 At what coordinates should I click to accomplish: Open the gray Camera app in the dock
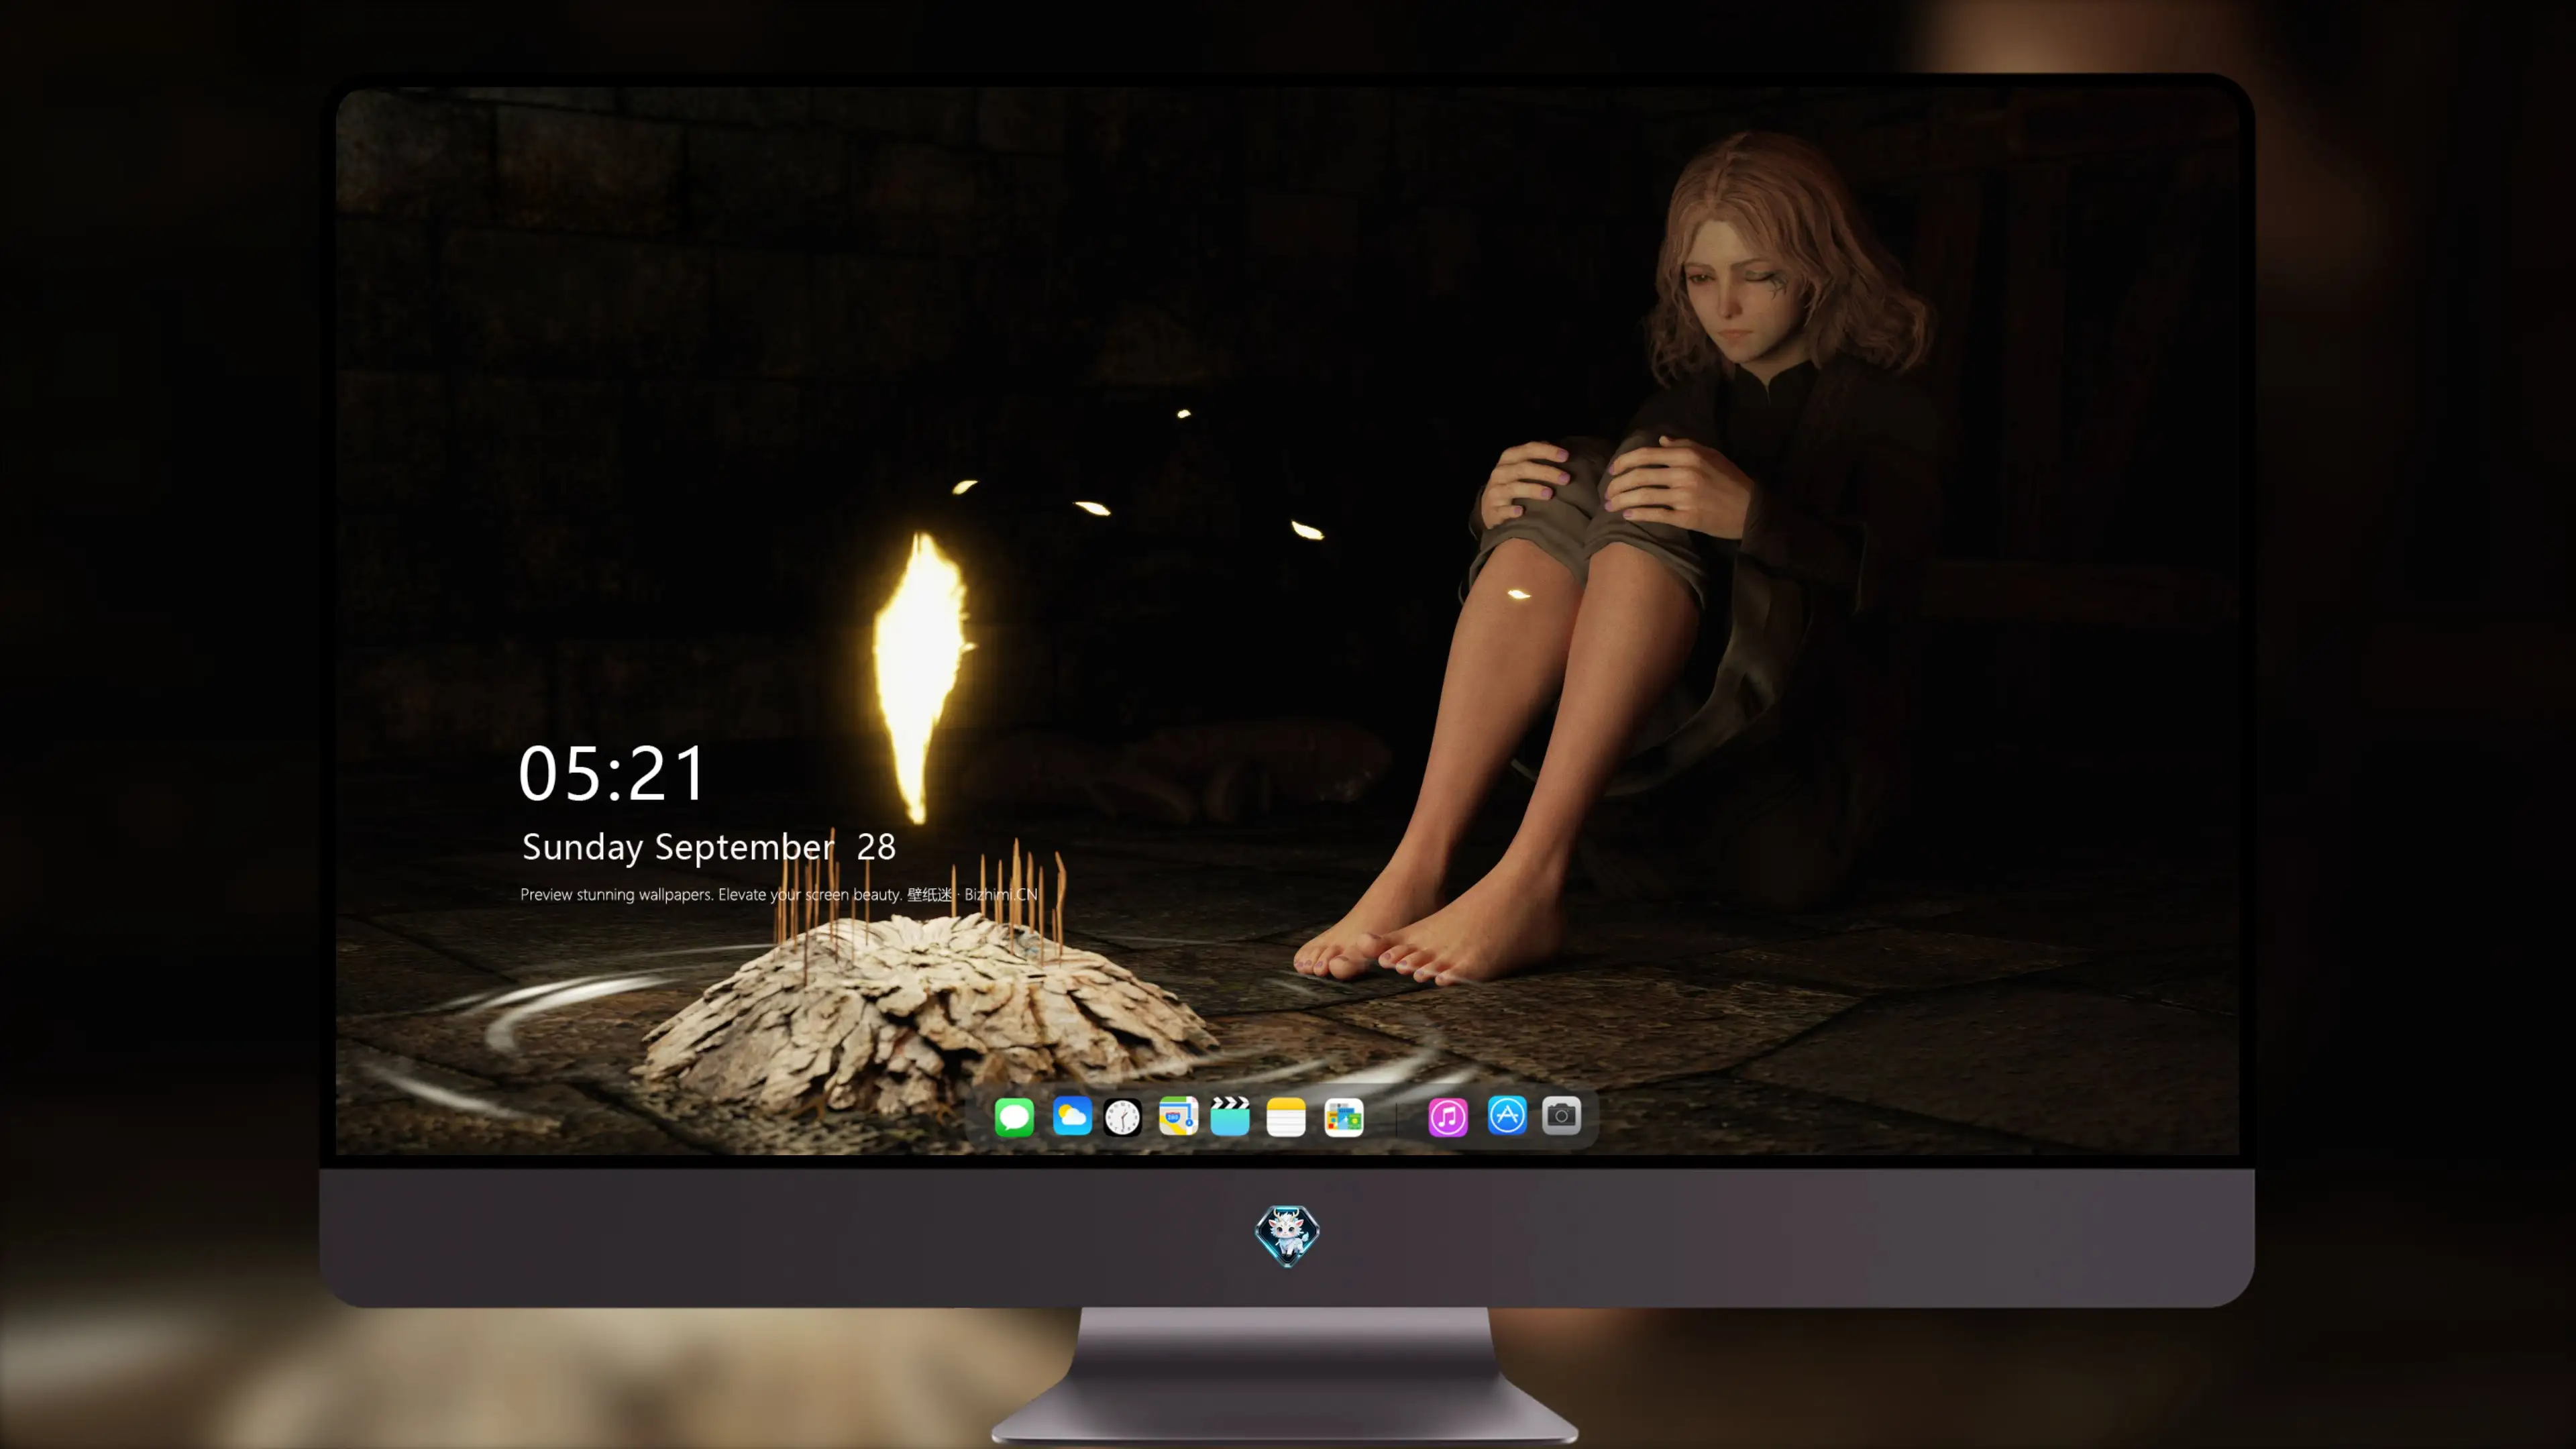1561,1115
